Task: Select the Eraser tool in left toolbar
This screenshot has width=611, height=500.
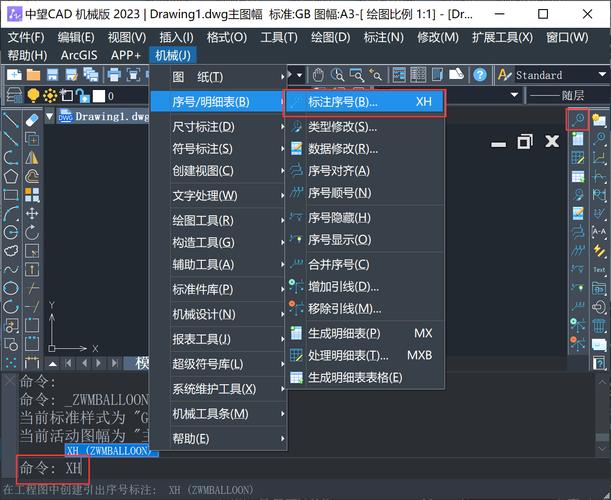Action: 31,119
